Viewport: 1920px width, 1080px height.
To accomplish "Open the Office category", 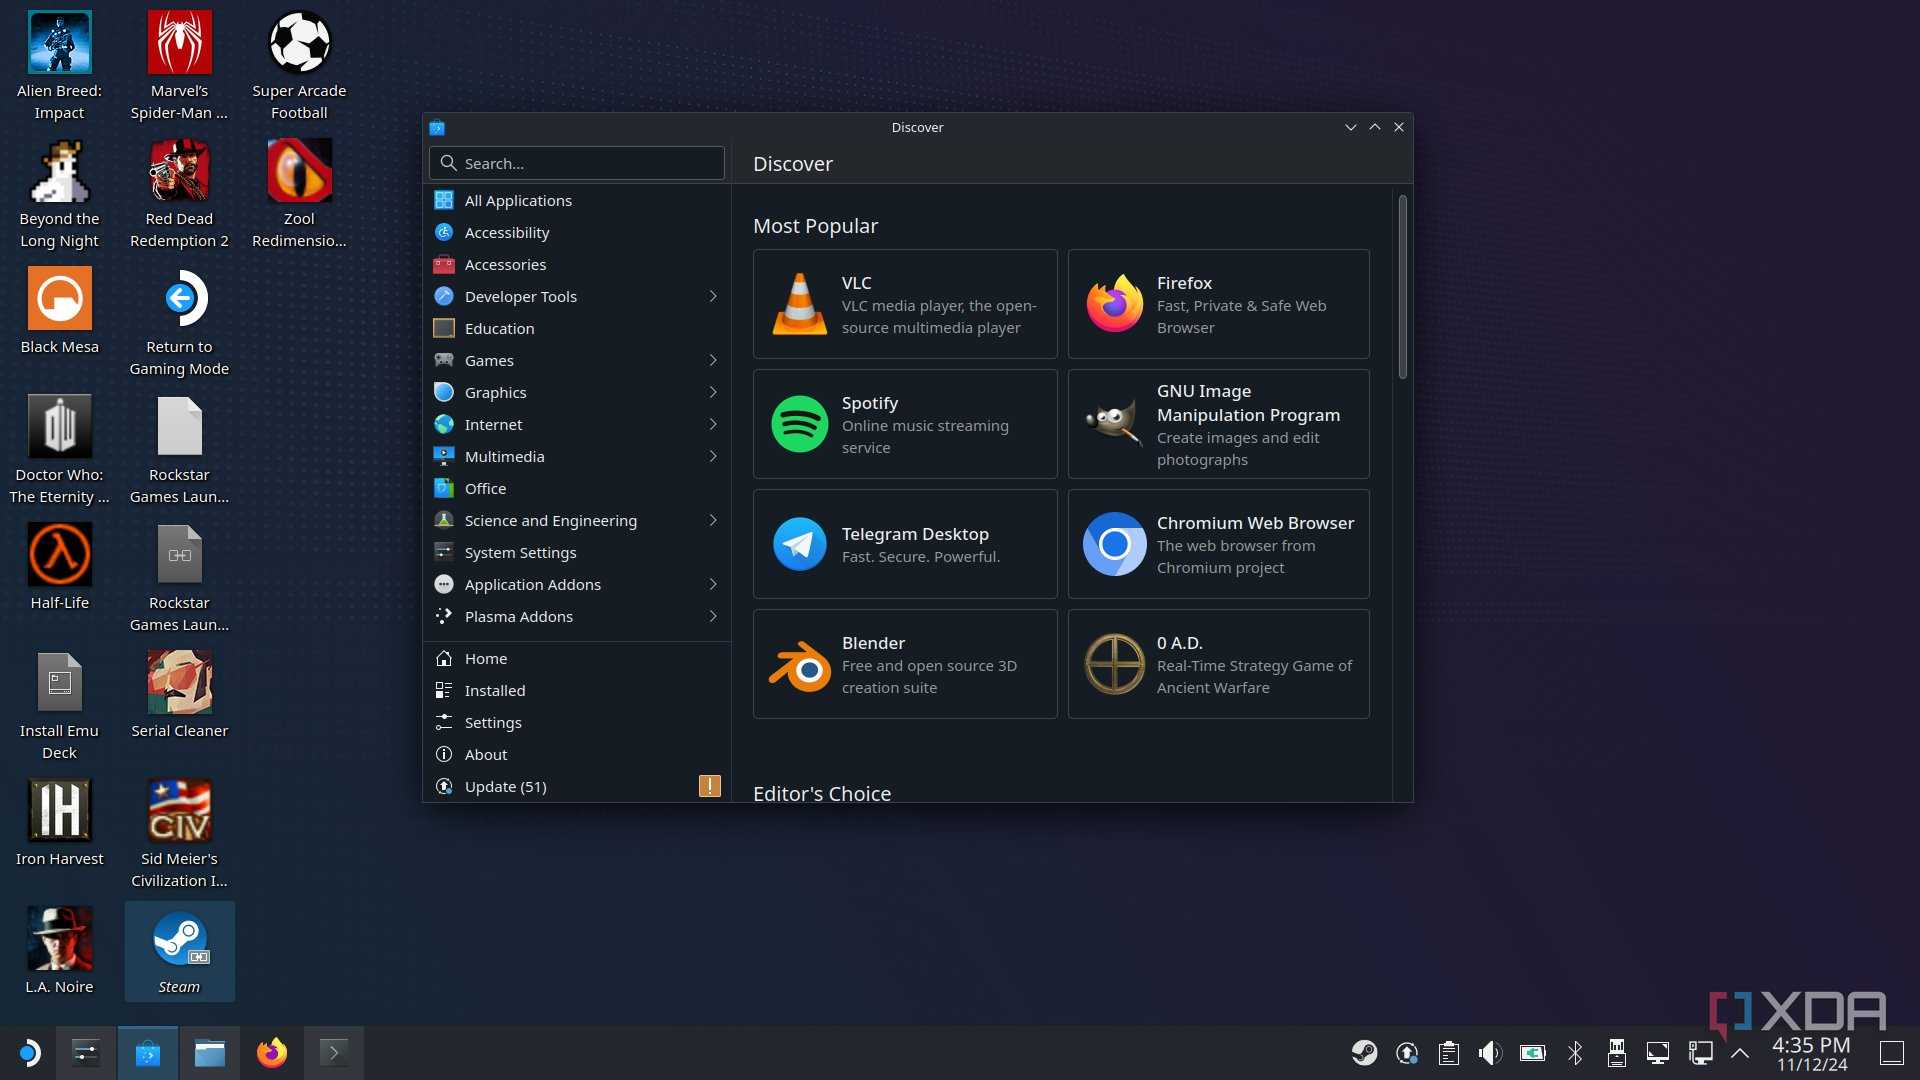I will [577, 488].
